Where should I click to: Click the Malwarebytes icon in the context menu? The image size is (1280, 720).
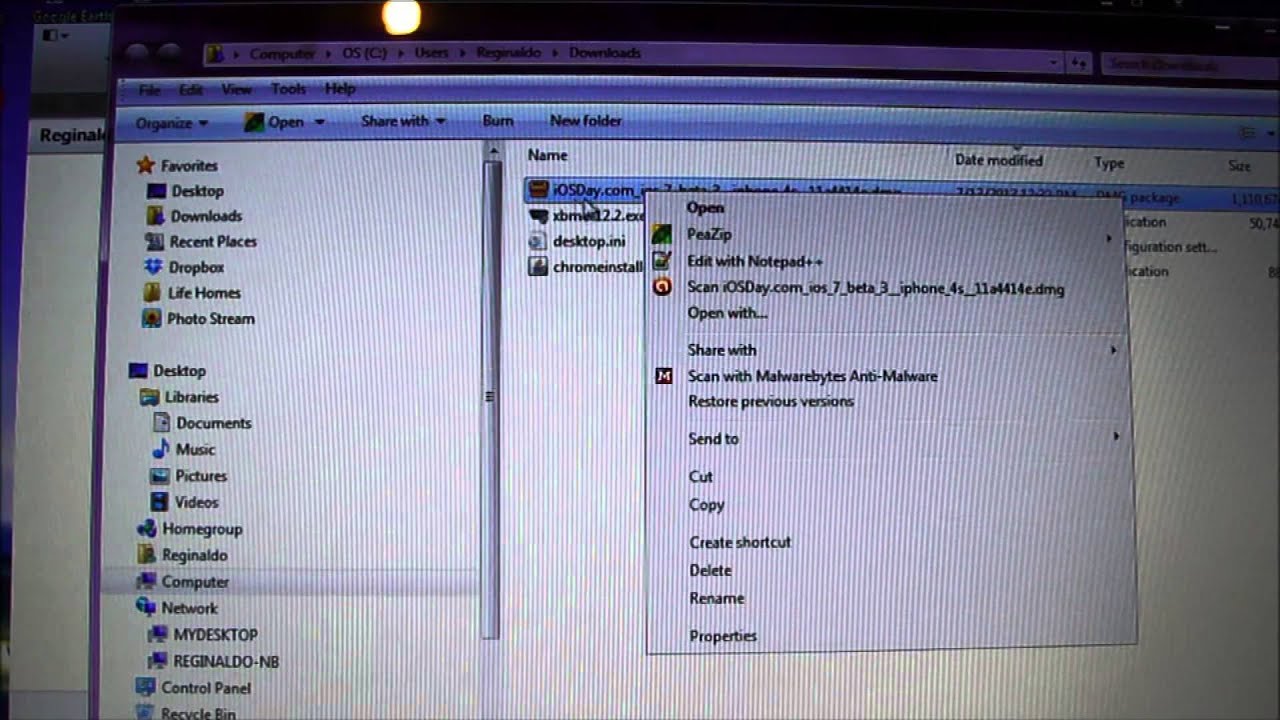tap(663, 376)
